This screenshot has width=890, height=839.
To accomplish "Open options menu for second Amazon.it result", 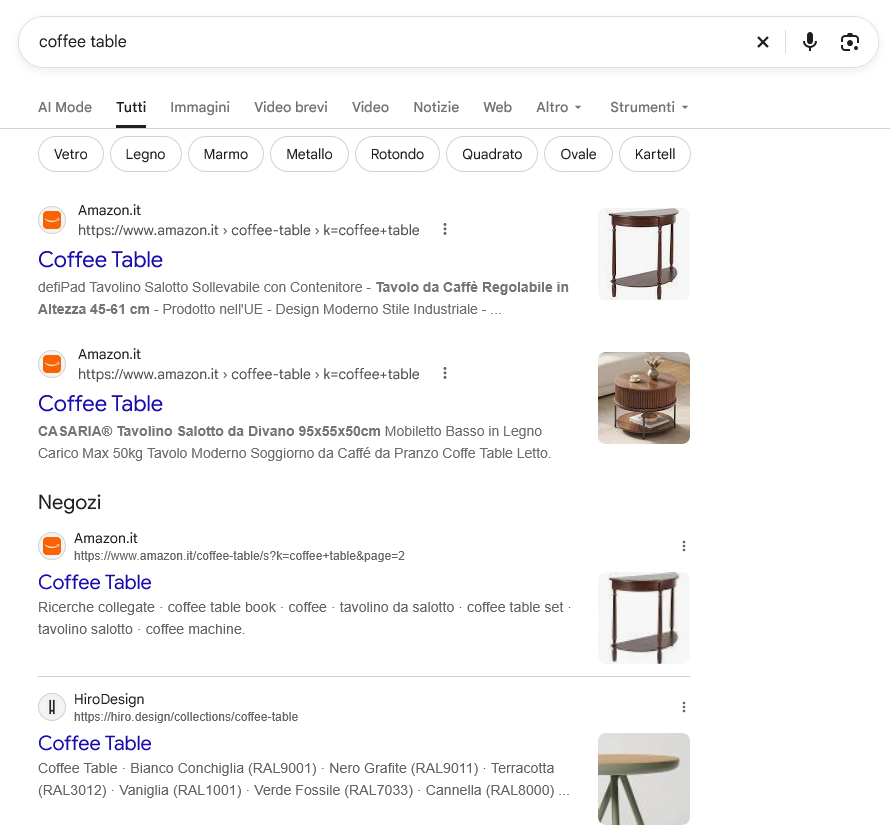I will (445, 374).
